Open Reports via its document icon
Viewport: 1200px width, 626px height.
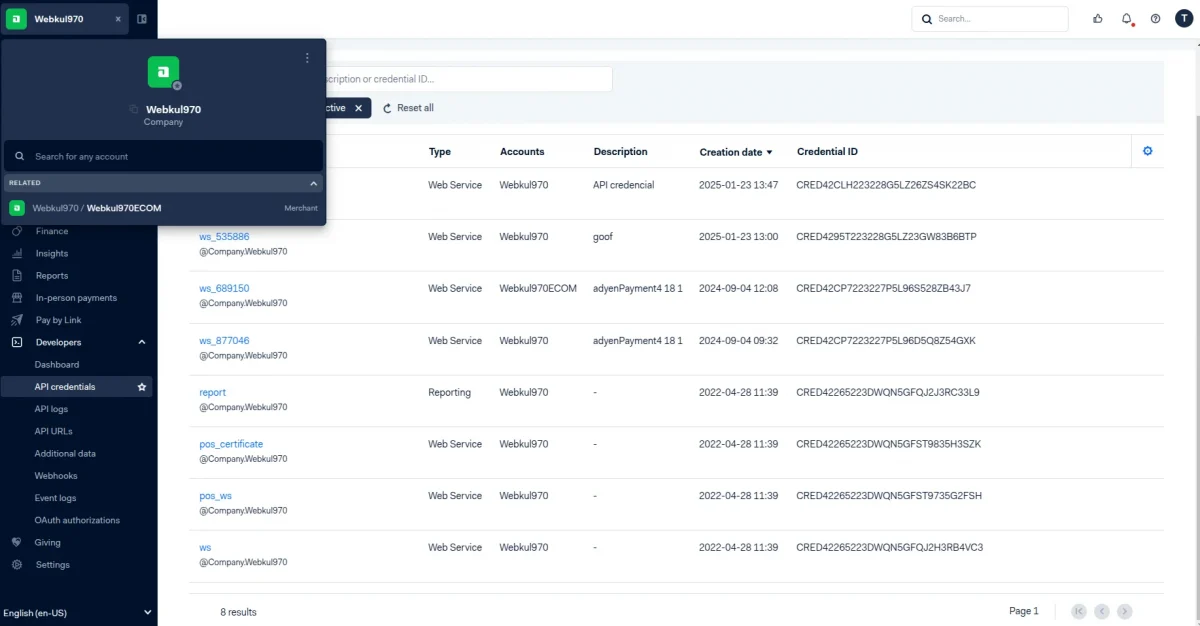[16, 275]
